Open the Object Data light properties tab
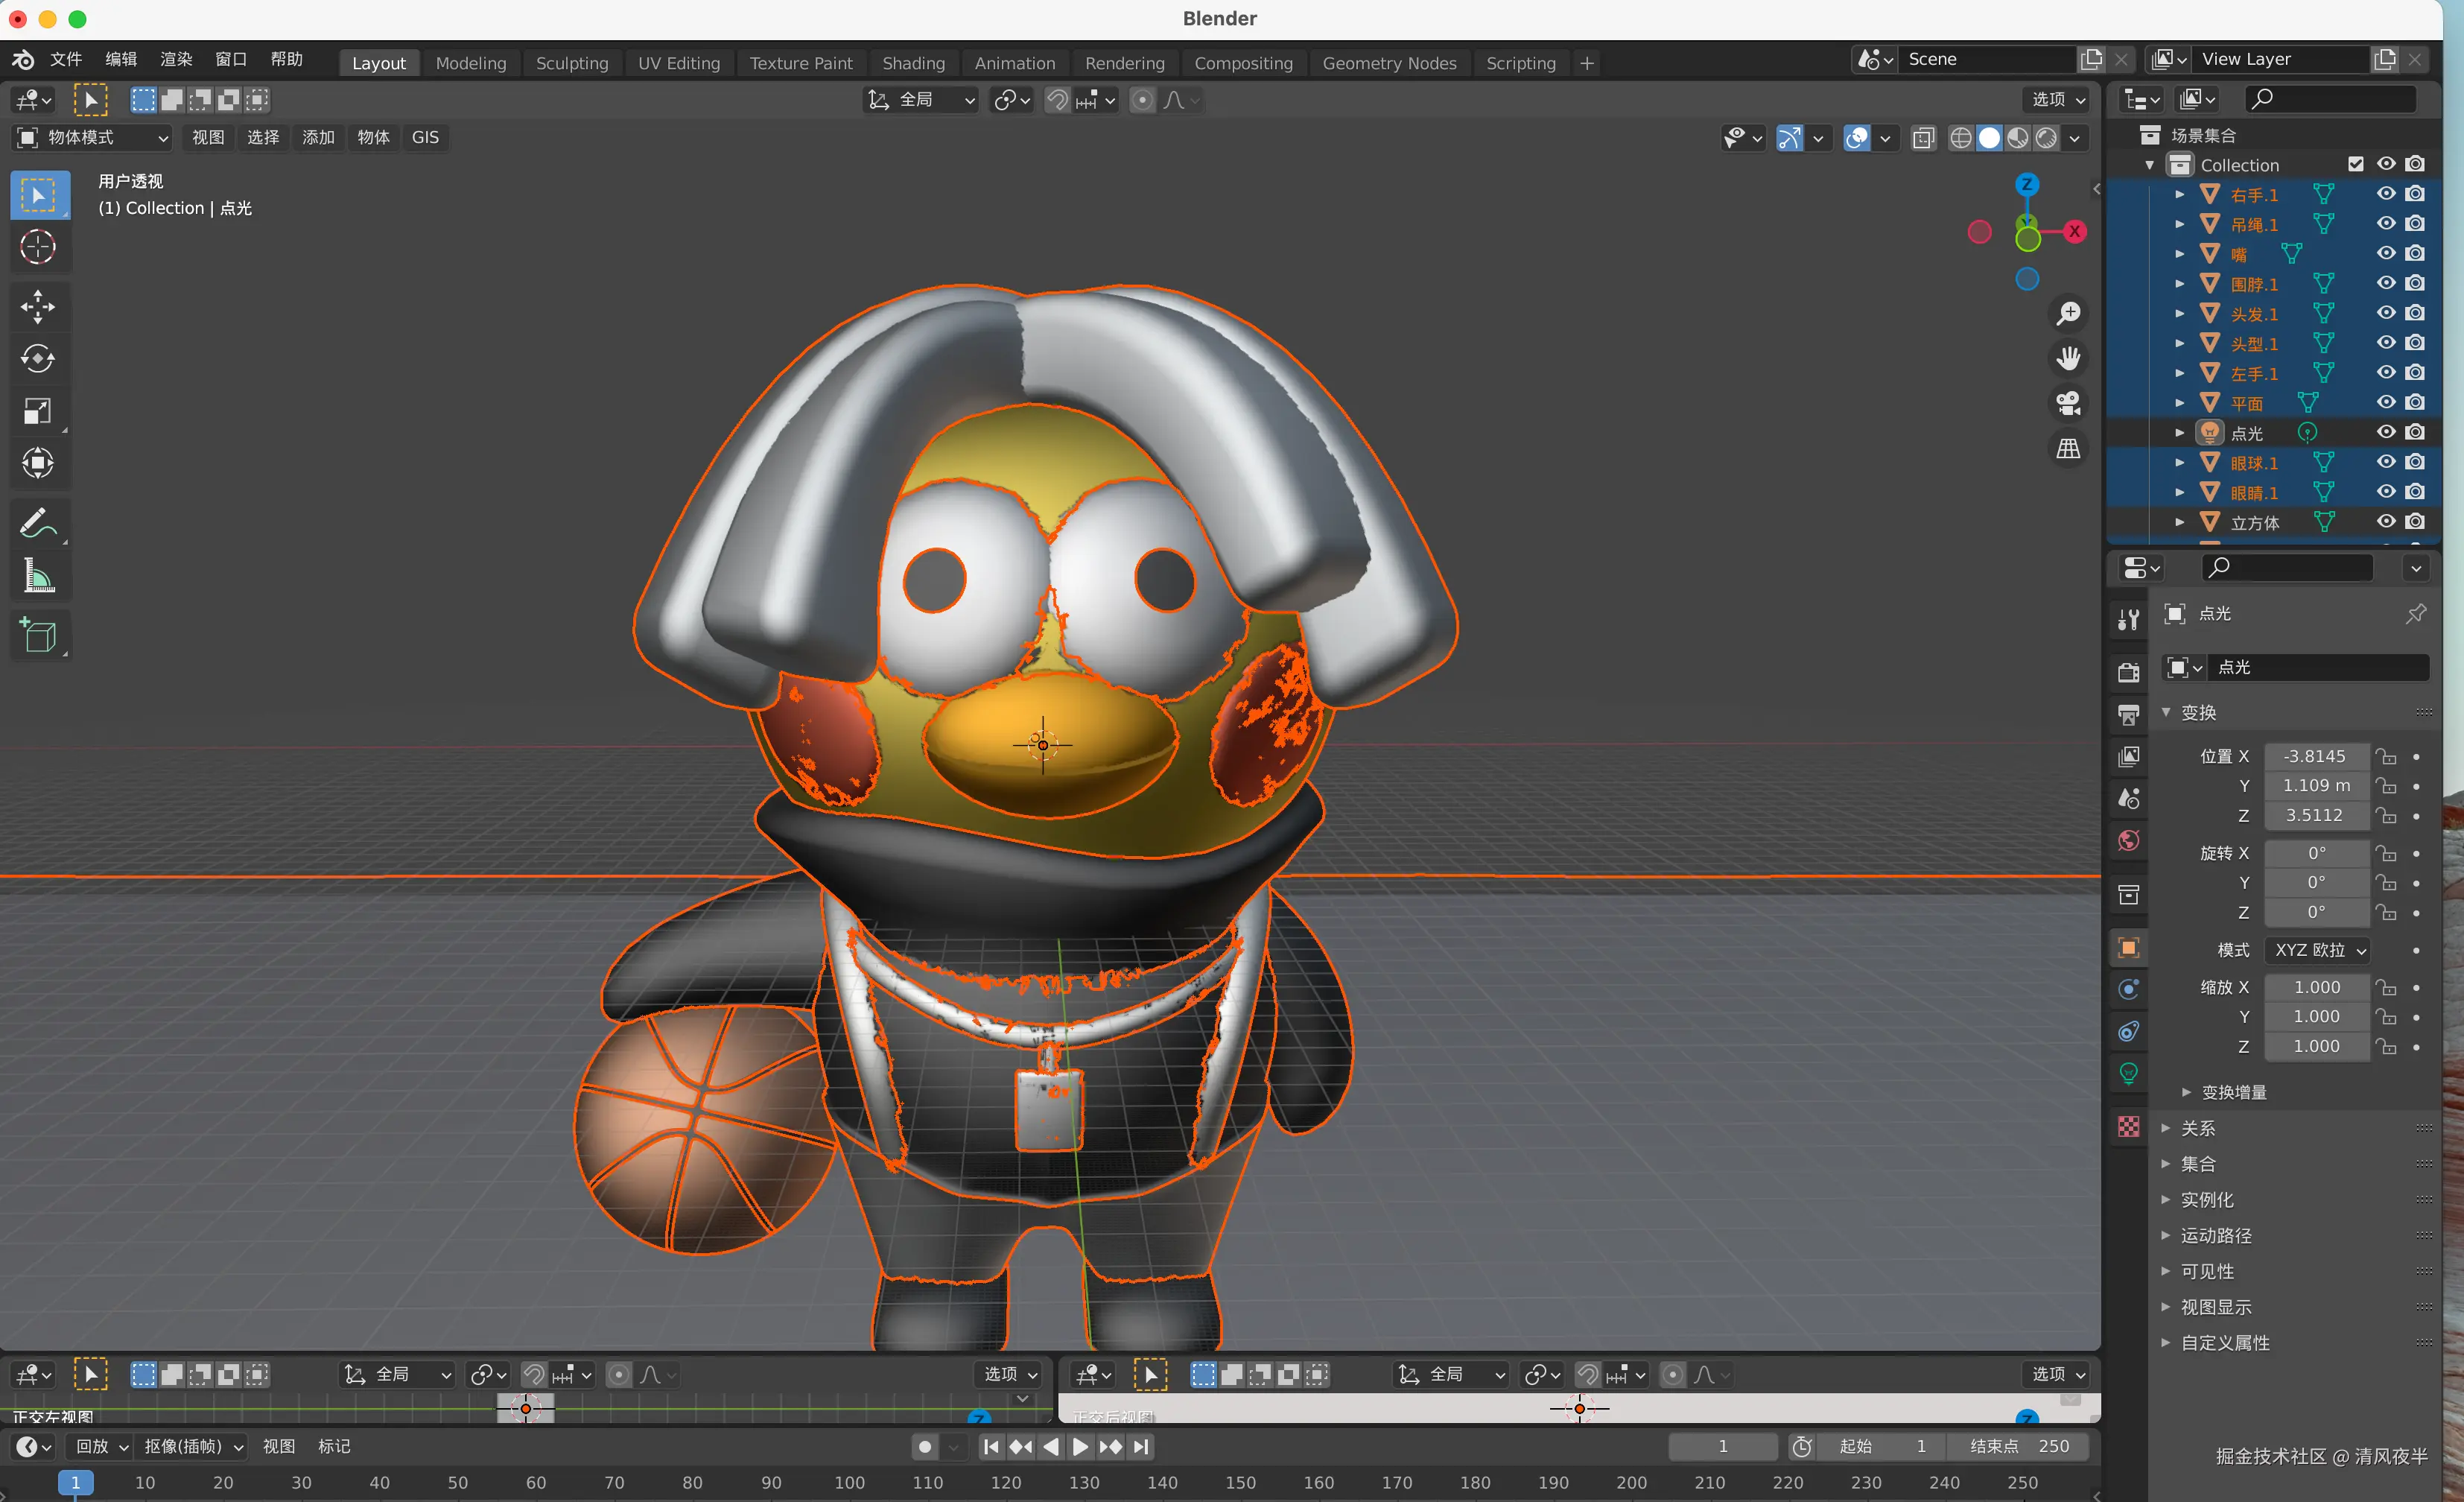Viewport: 2464px width, 1502px height. pyautogui.click(x=2129, y=1074)
